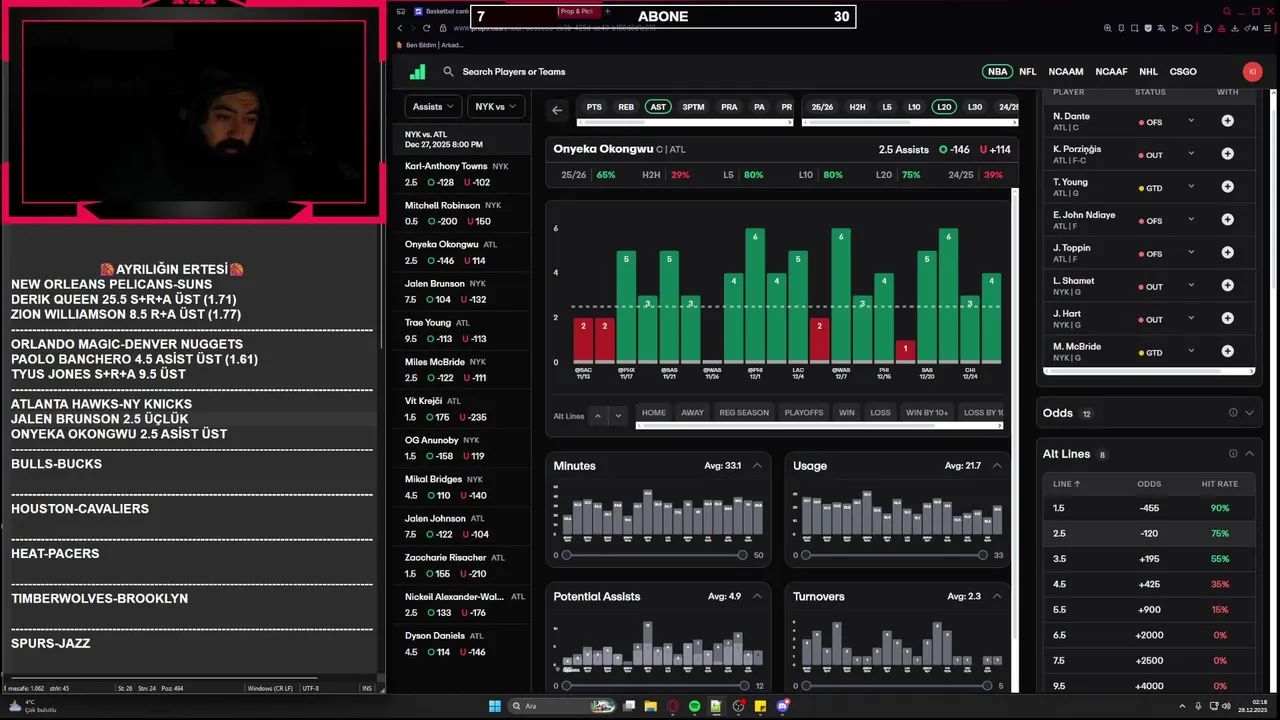Collapse the Minutes chart
This screenshot has width=1280, height=720.
757,466
